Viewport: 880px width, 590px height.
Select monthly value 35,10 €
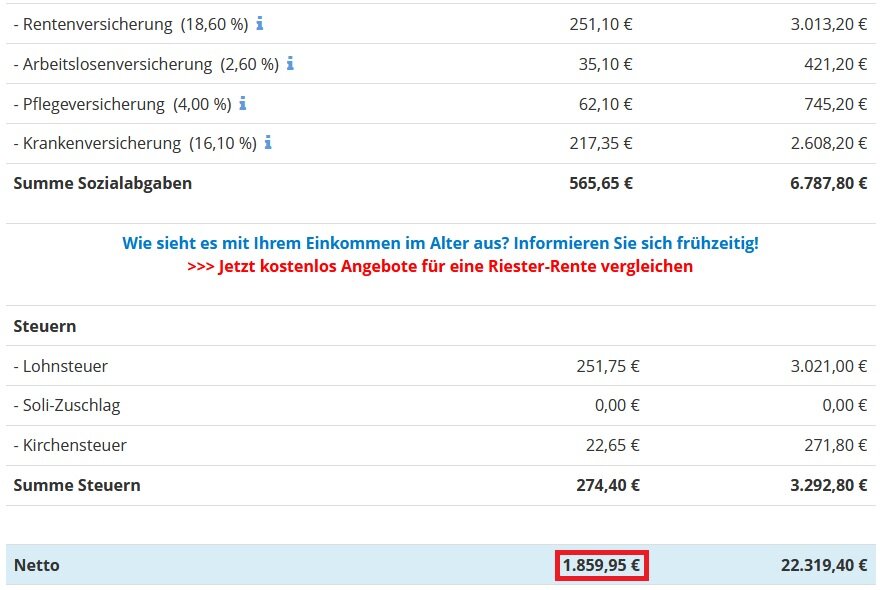pos(605,64)
